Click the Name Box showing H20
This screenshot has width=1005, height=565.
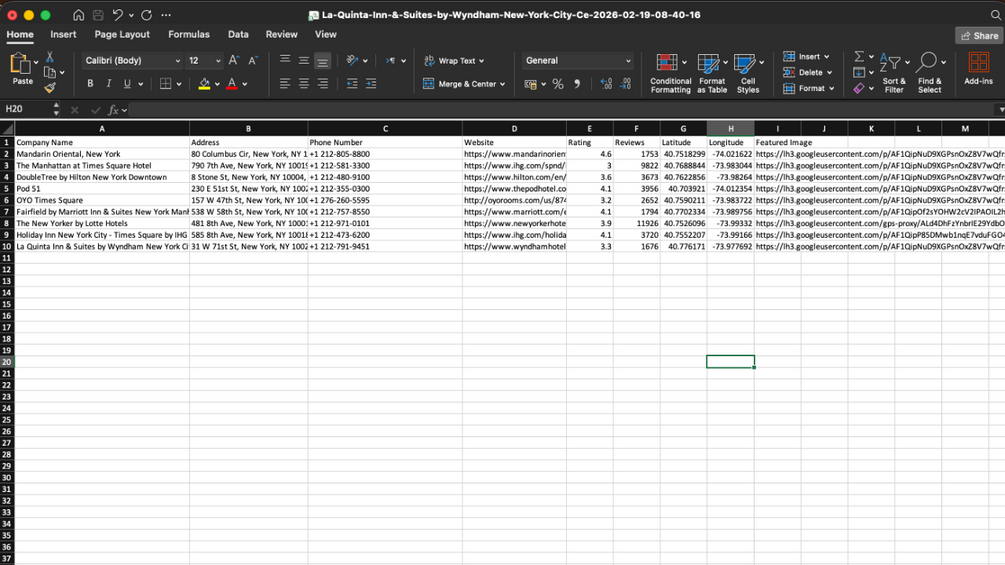(29, 110)
